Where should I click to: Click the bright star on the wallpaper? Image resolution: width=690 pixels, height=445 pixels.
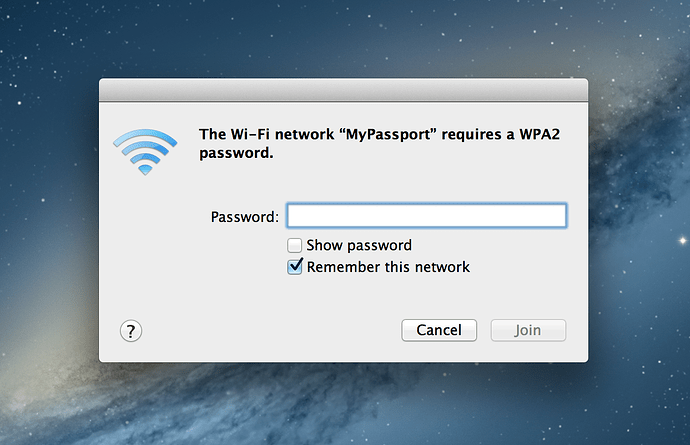click(683, 240)
